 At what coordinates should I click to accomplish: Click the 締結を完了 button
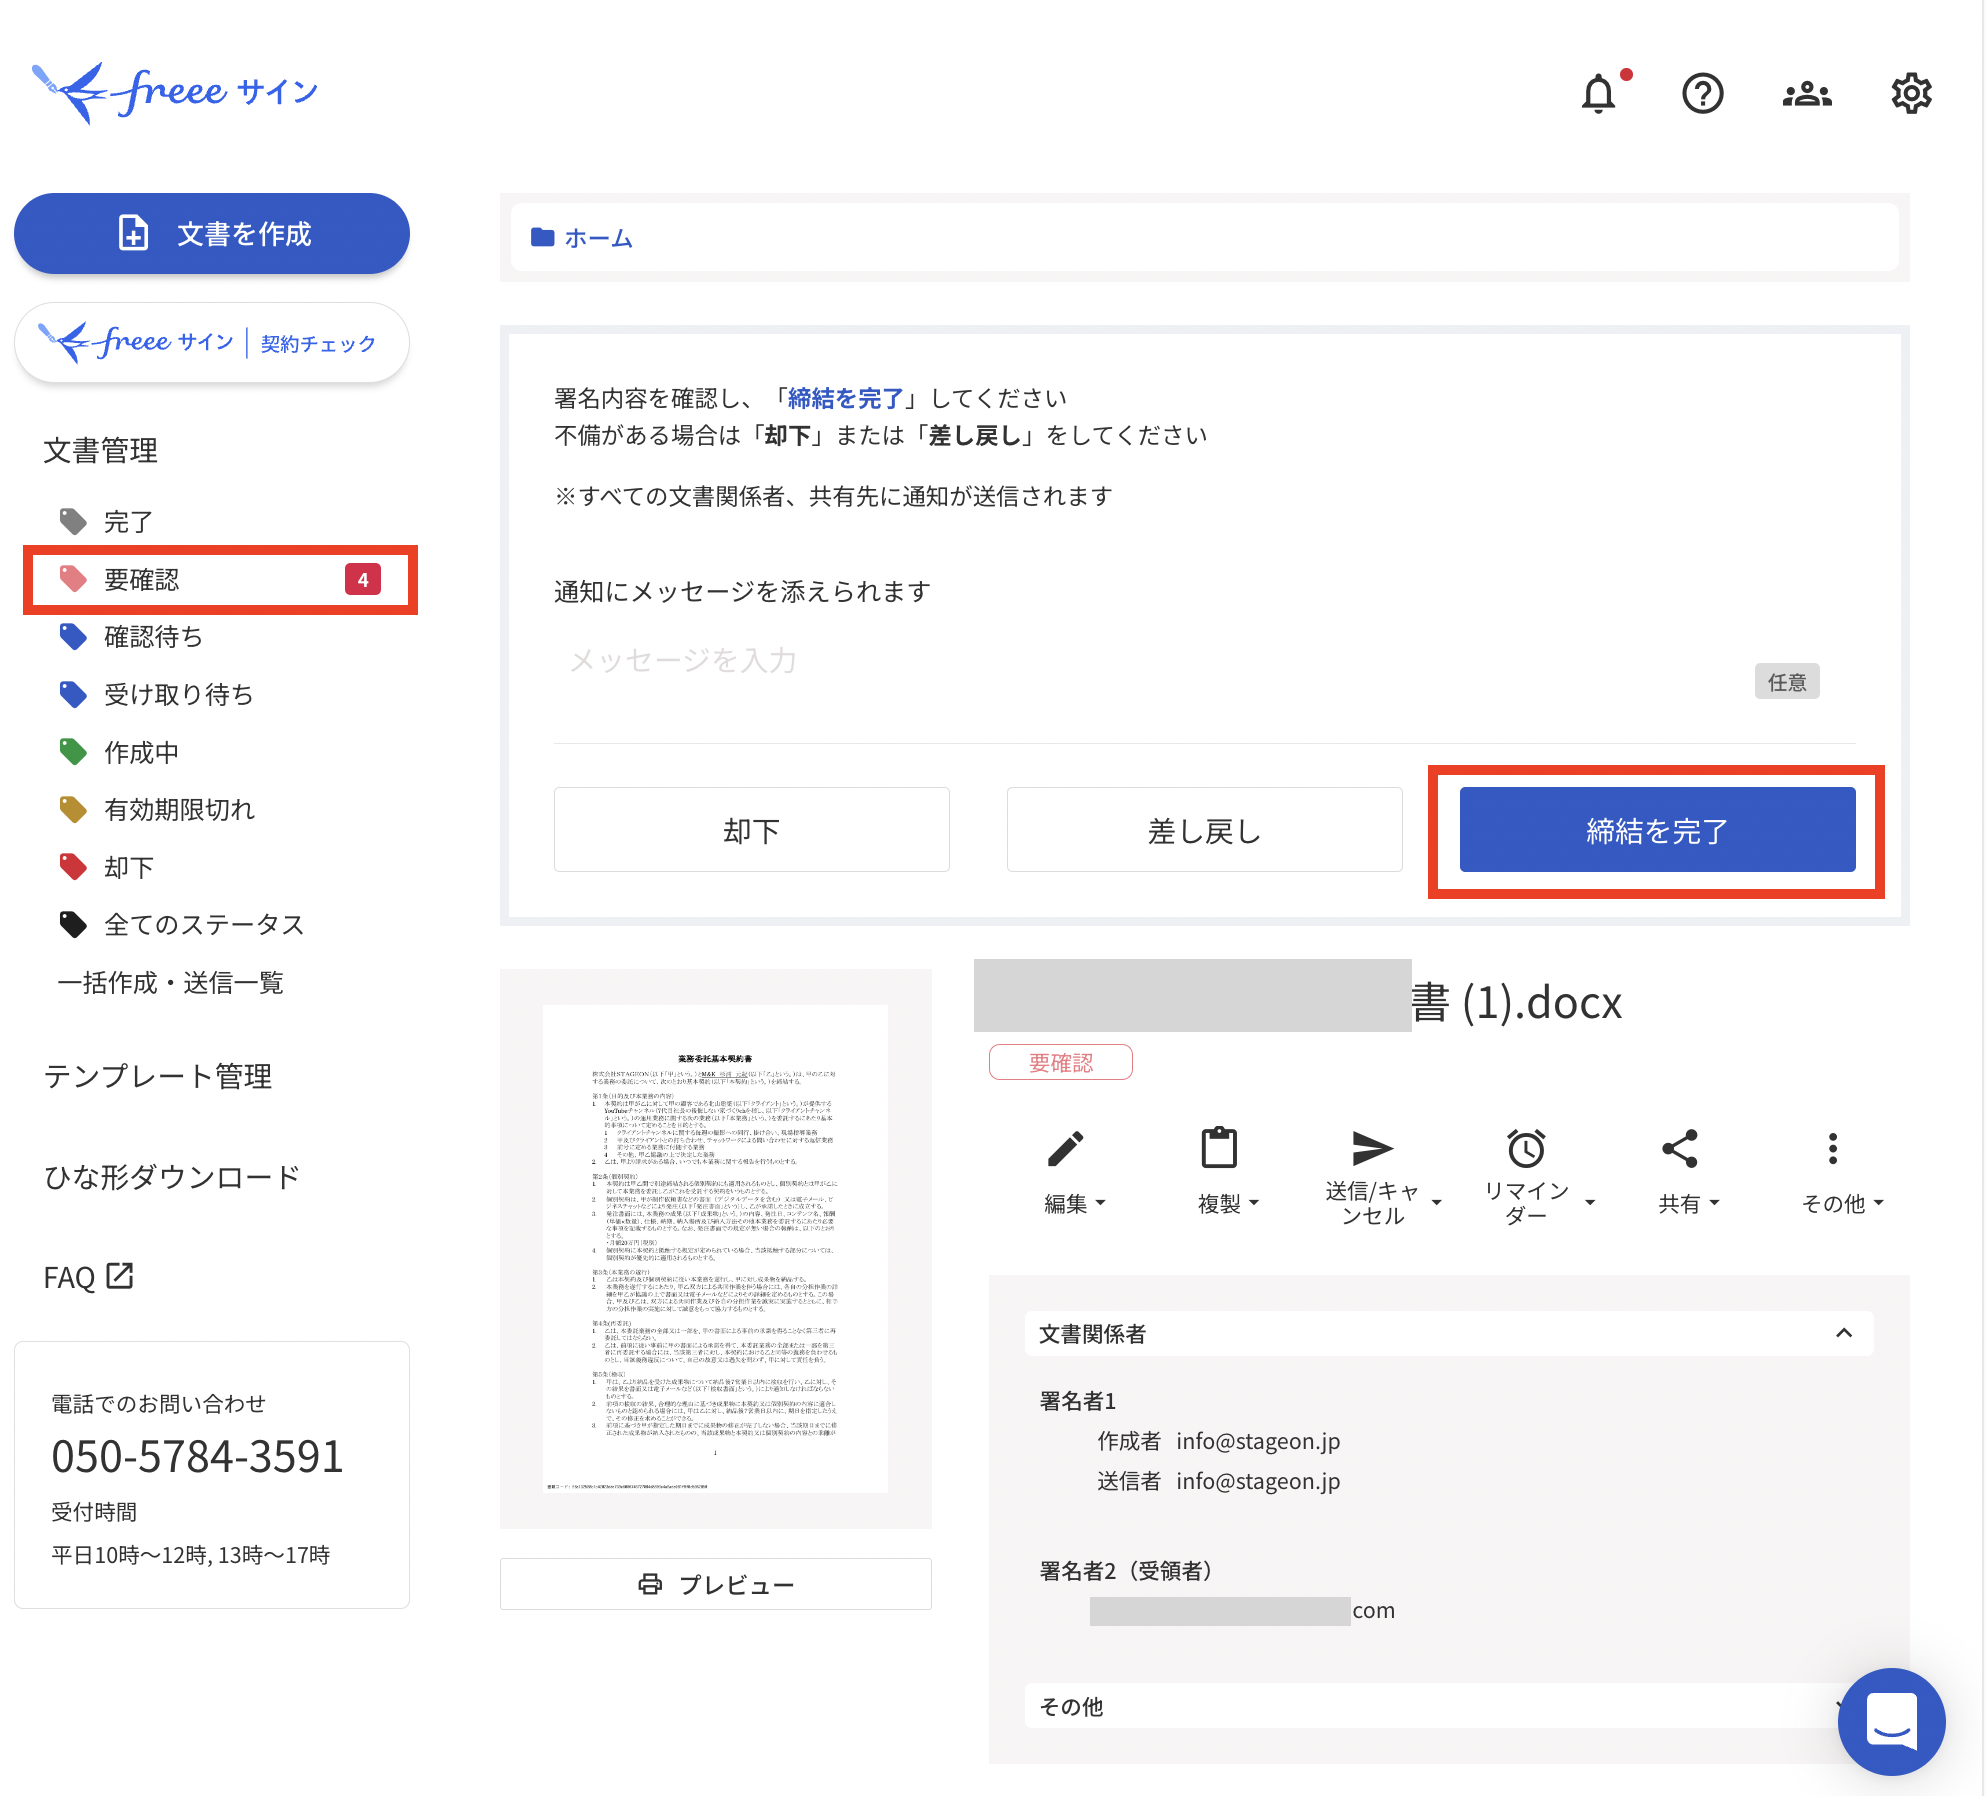coord(1657,830)
